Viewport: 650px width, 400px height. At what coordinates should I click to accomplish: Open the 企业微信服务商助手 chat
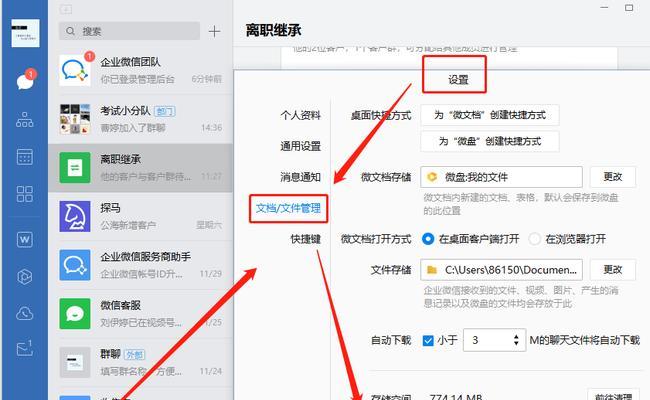click(x=141, y=265)
